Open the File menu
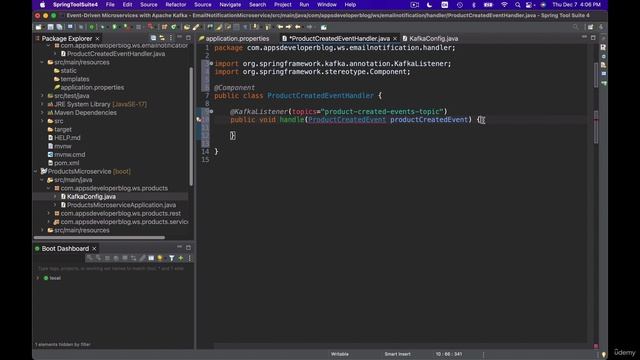 pos(110,5)
